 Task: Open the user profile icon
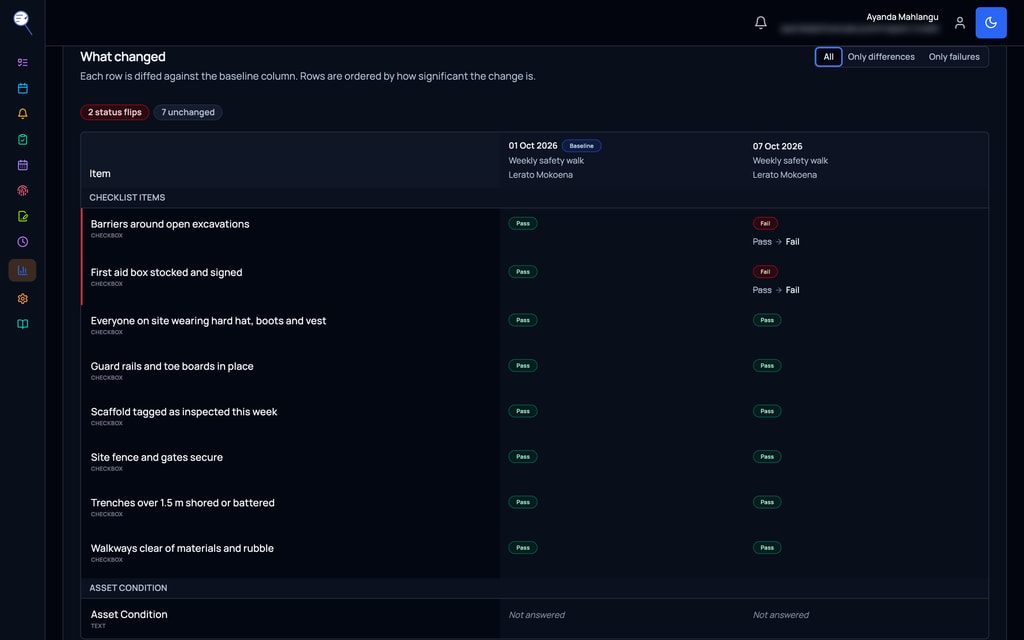click(959, 23)
